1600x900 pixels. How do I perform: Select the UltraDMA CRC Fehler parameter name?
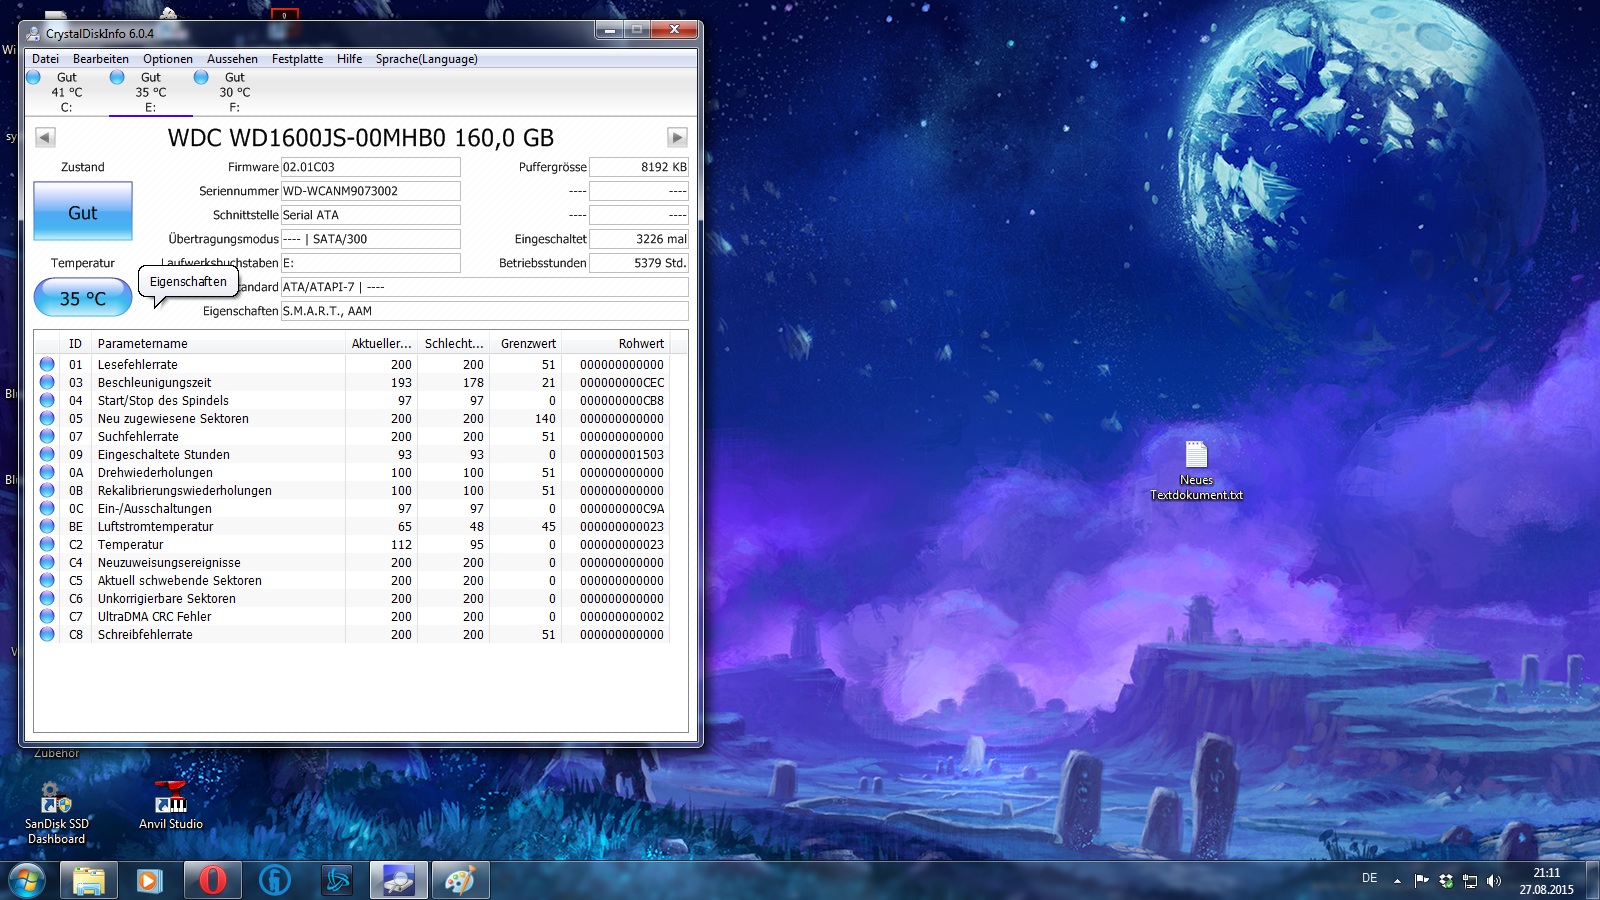pos(154,617)
